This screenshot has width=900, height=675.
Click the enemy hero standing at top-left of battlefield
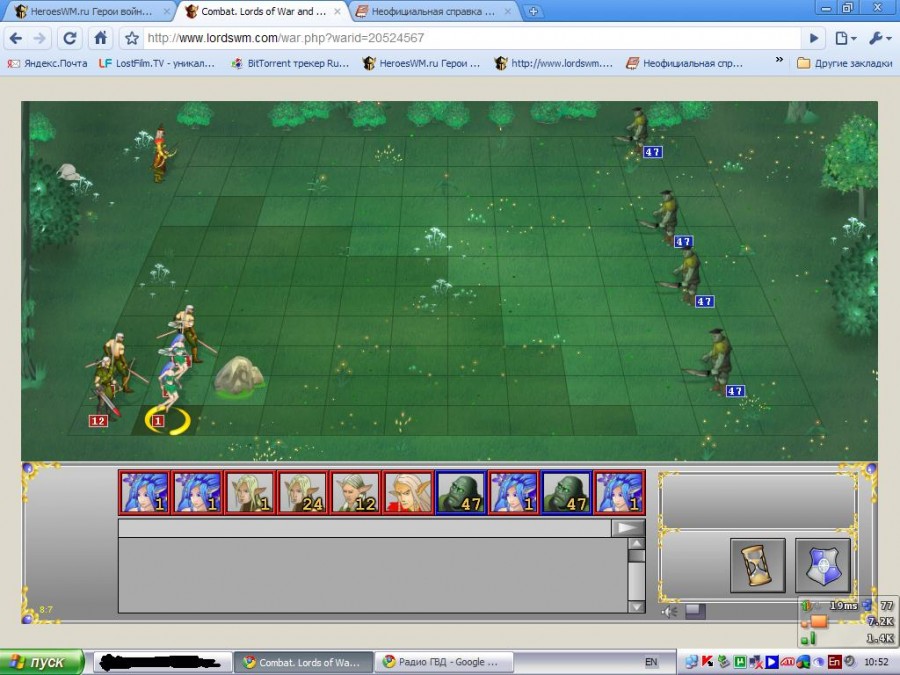pyautogui.click(x=162, y=154)
